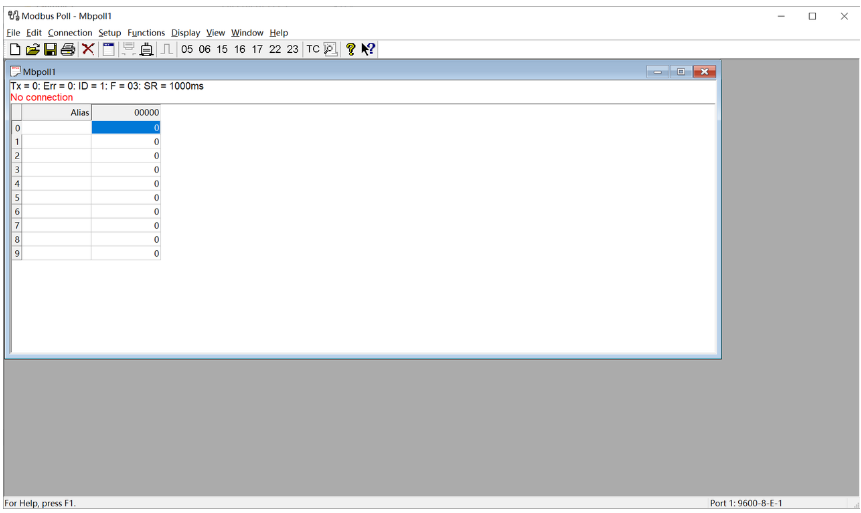Click the yellow question mark About icon
861x513 pixels.
click(x=350, y=49)
